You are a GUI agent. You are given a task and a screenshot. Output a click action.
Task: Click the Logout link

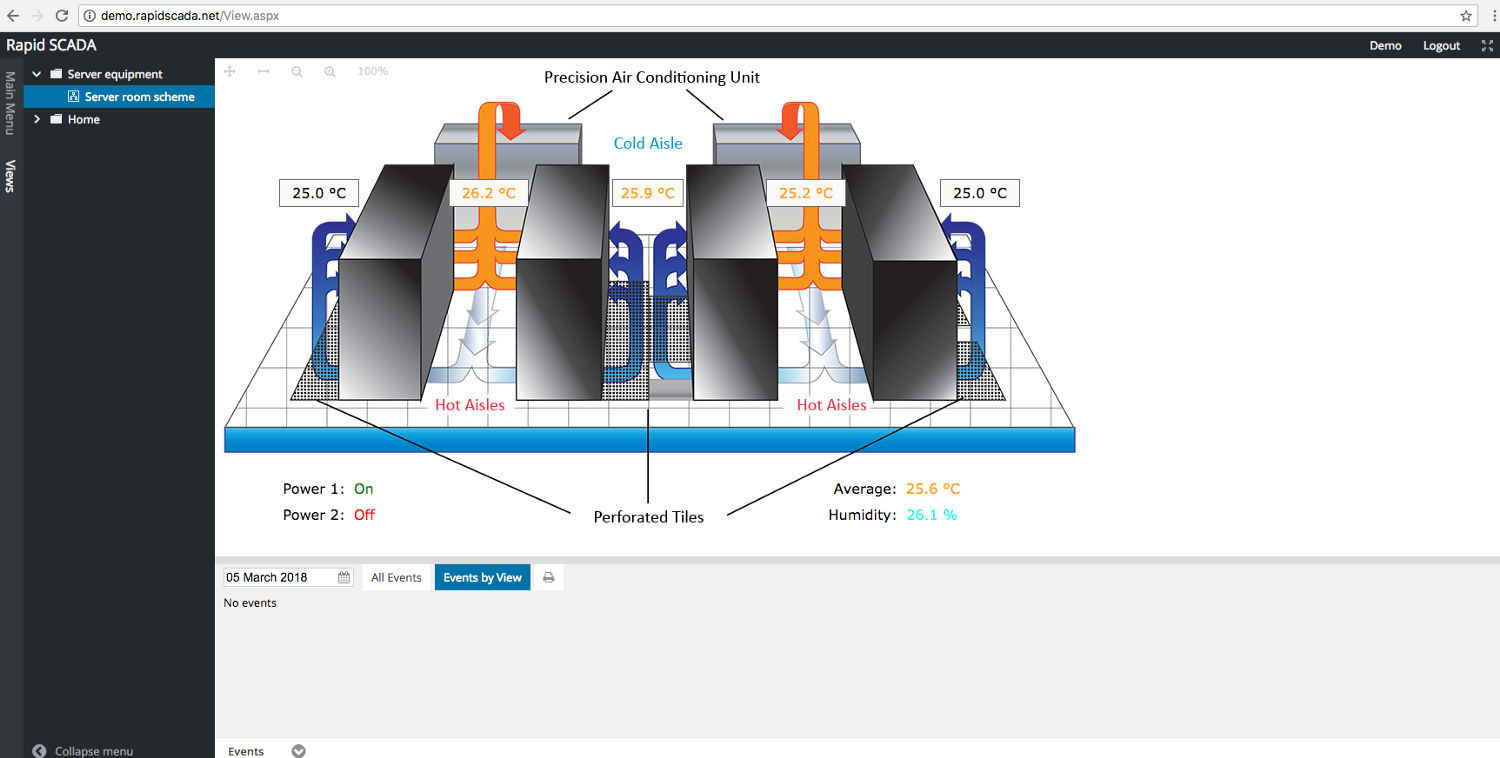point(1440,45)
